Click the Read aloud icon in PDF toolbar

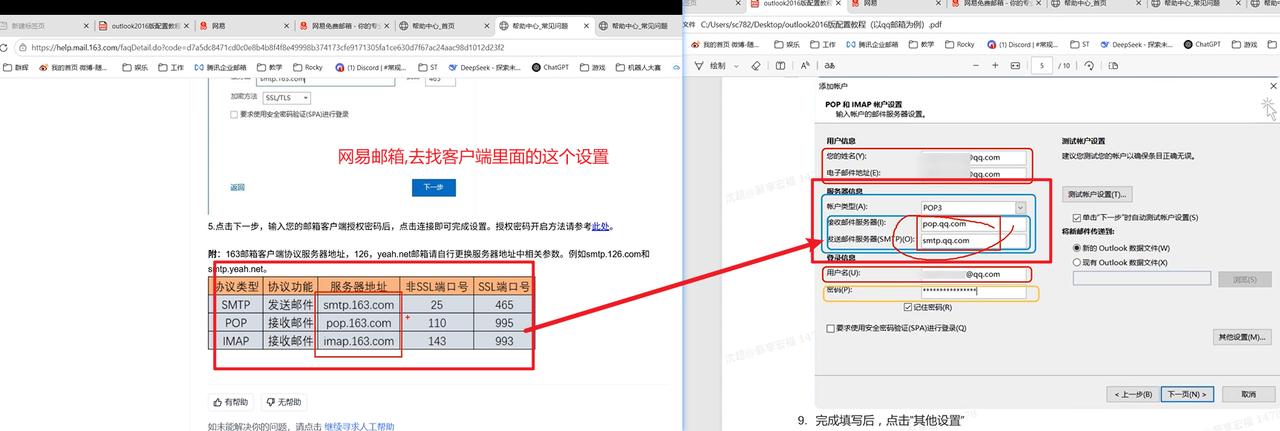[x=805, y=66]
